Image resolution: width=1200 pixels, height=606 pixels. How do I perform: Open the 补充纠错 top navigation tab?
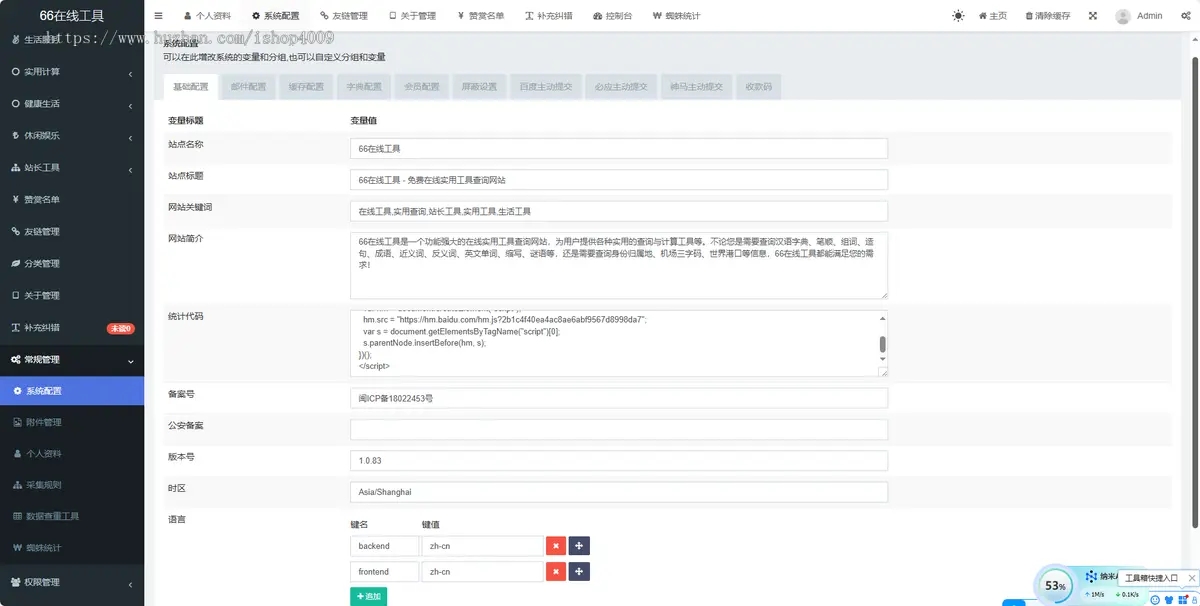tap(548, 16)
